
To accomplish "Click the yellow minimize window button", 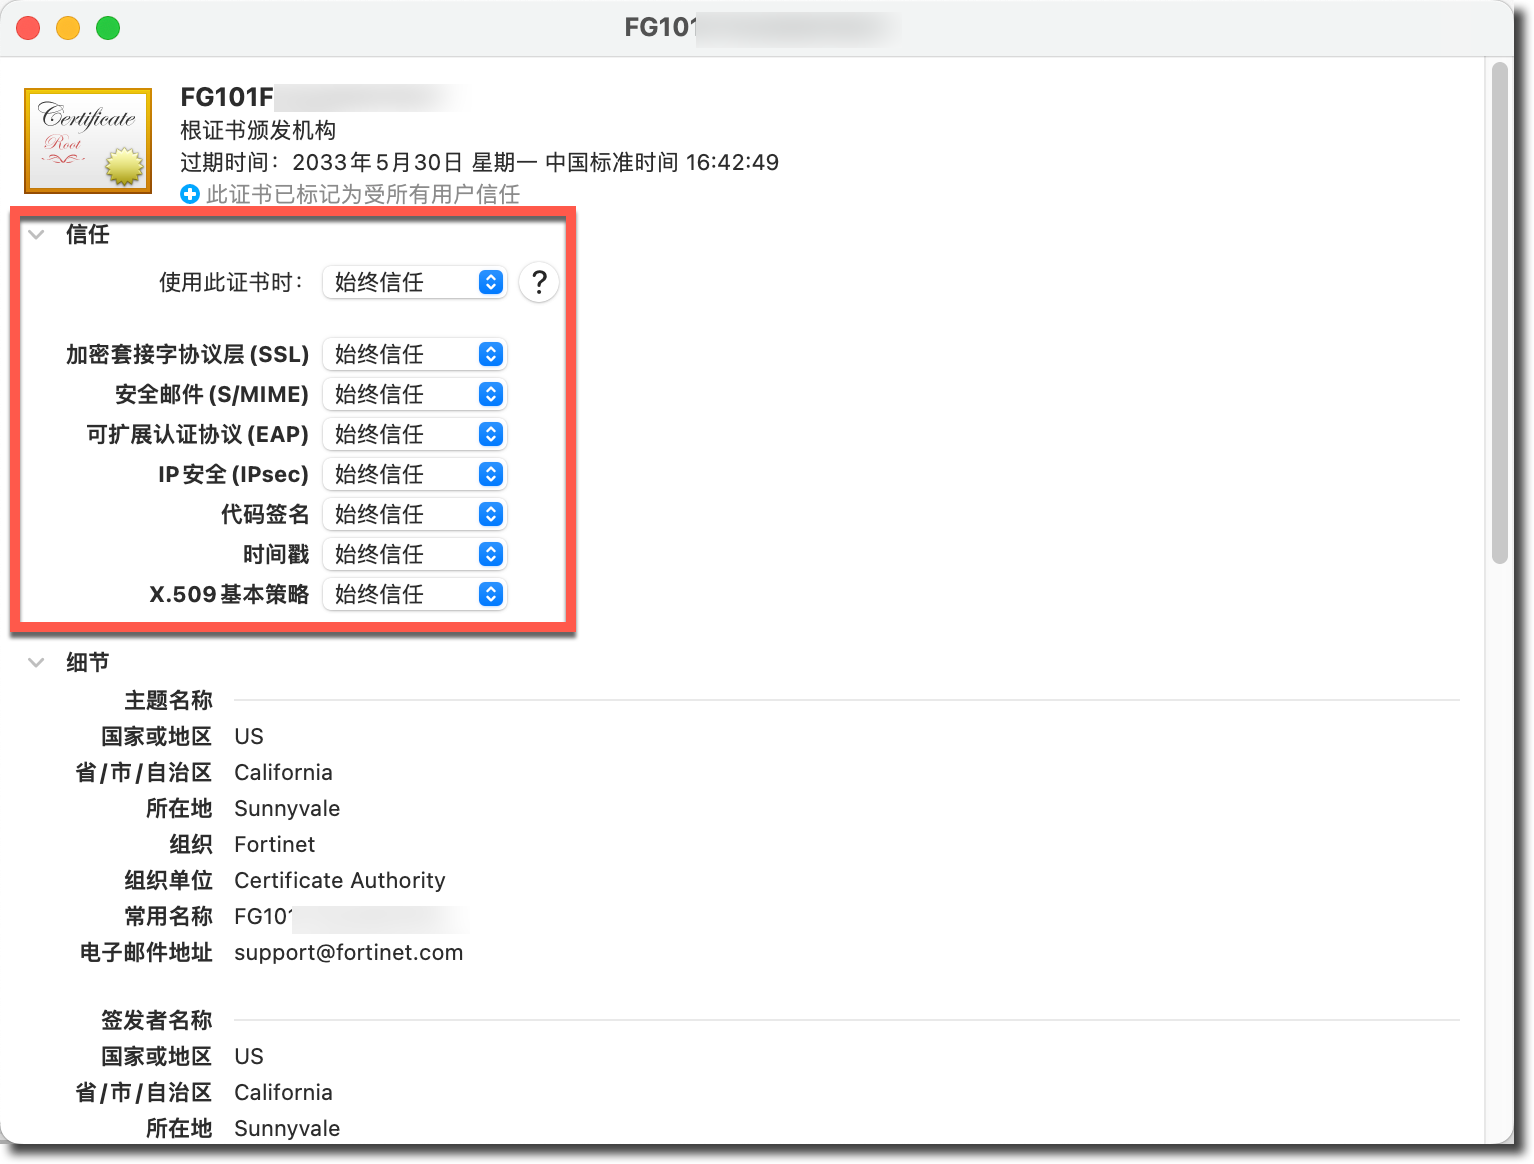I will (68, 28).
